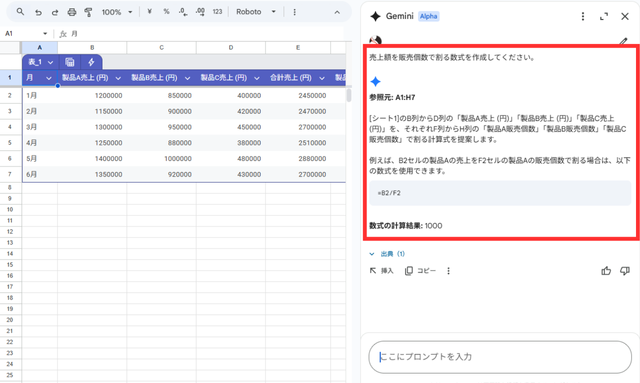The width and height of the screenshot is (640, 383).
Task: Rate response with thumbs up
Action: [606, 271]
